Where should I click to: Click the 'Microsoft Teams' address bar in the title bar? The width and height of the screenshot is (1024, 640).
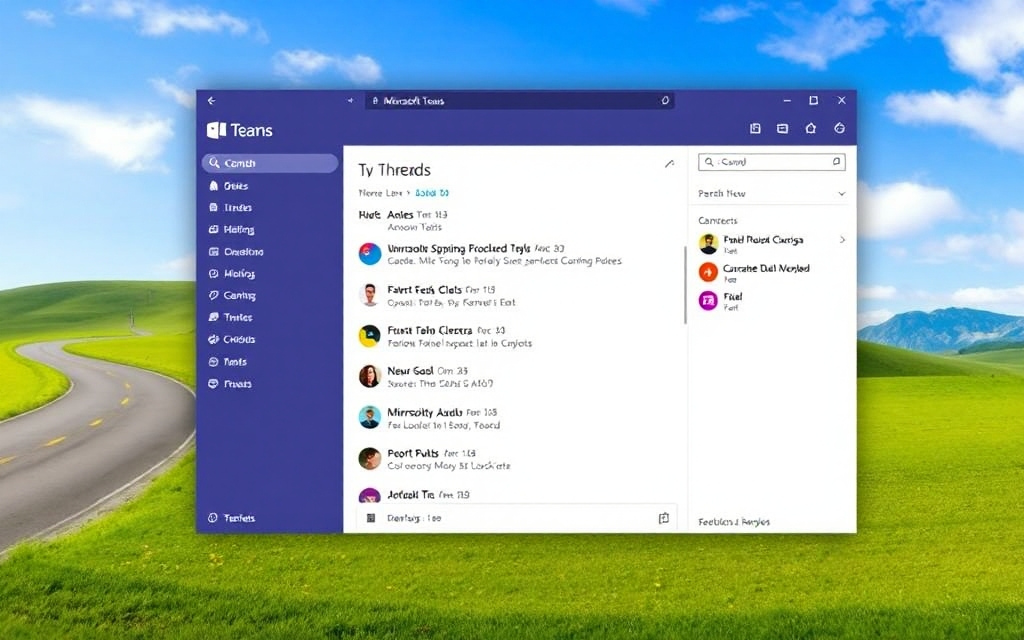pyautogui.click(x=520, y=101)
